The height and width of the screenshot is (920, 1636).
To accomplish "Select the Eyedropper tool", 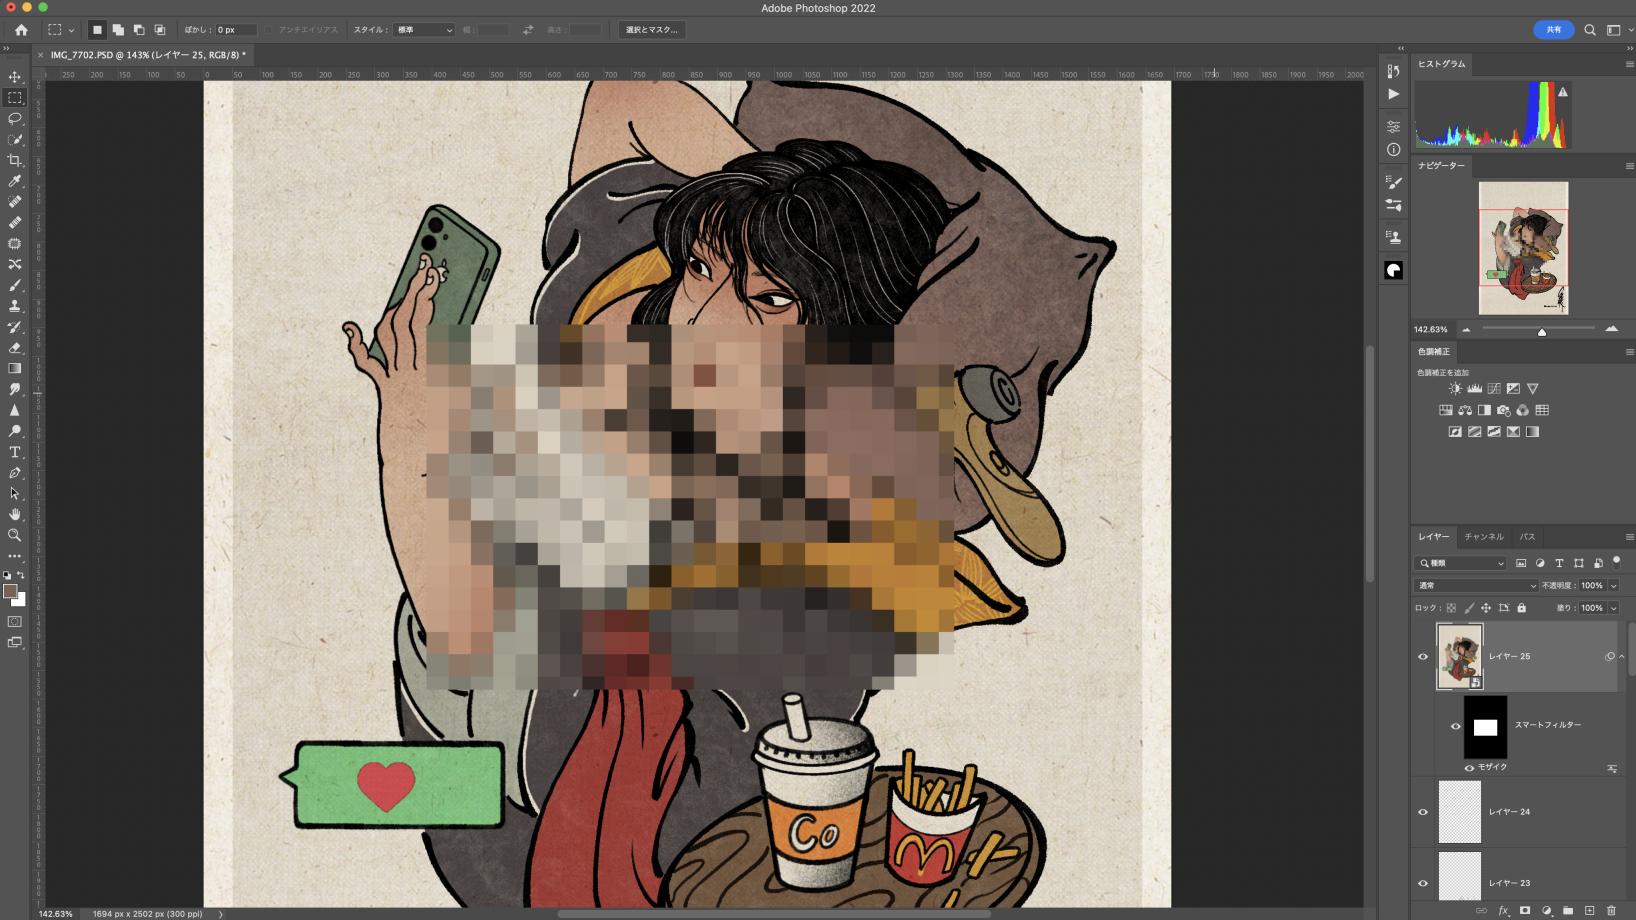I will point(15,181).
